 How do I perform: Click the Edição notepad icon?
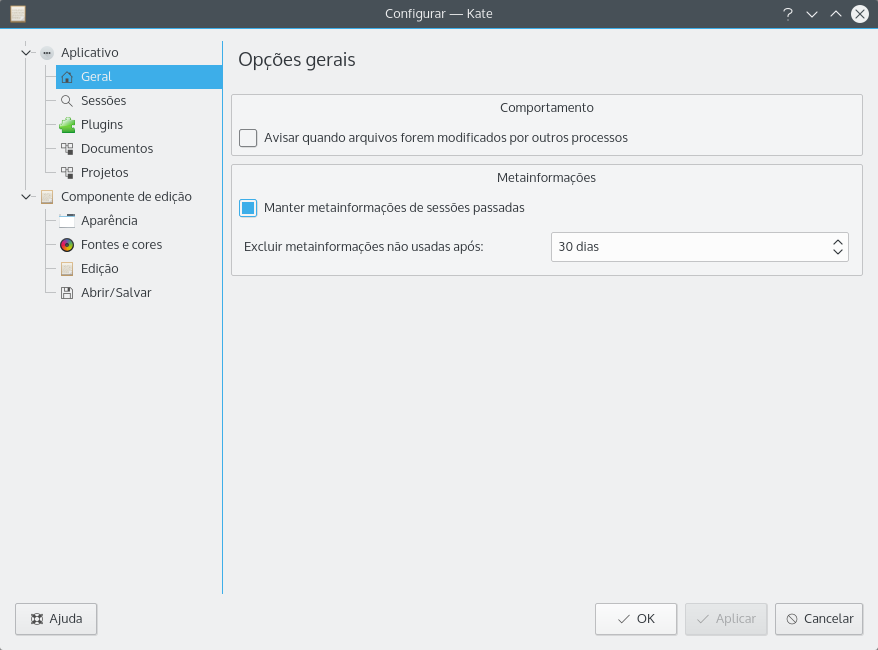(67, 269)
